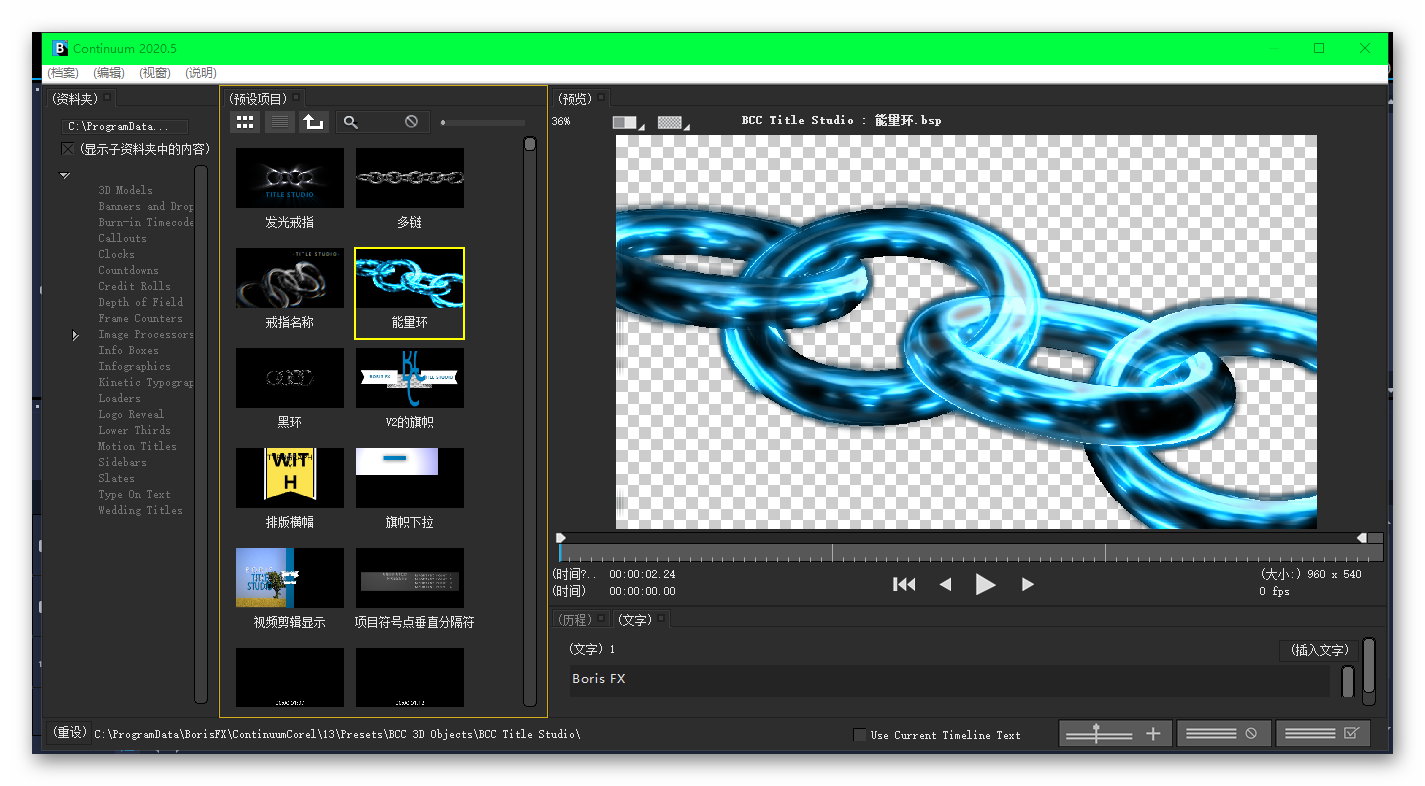Expand the Image Processors folder
The image size is (1425, 786).
[75, 336]
